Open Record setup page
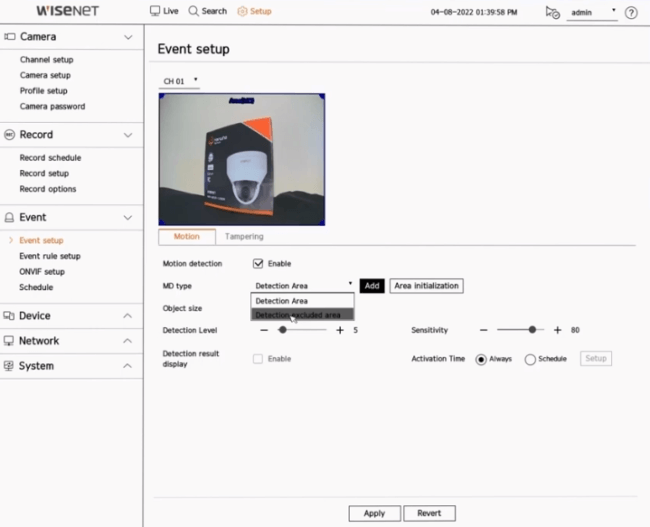 44,173
